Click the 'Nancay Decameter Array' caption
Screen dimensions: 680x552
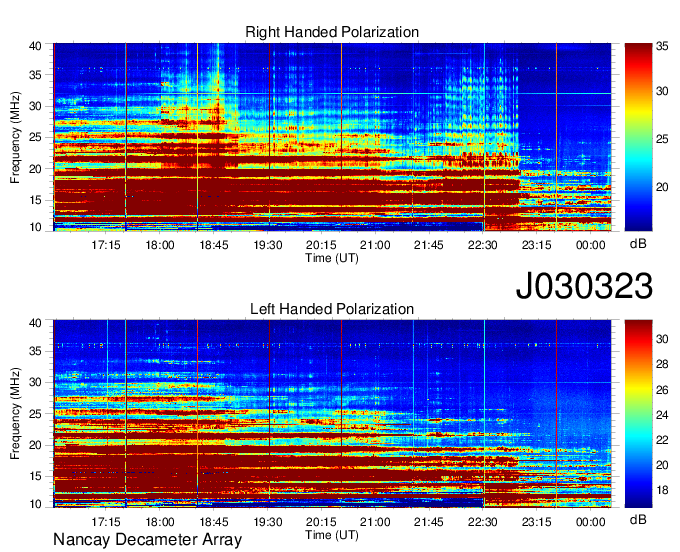147,540
